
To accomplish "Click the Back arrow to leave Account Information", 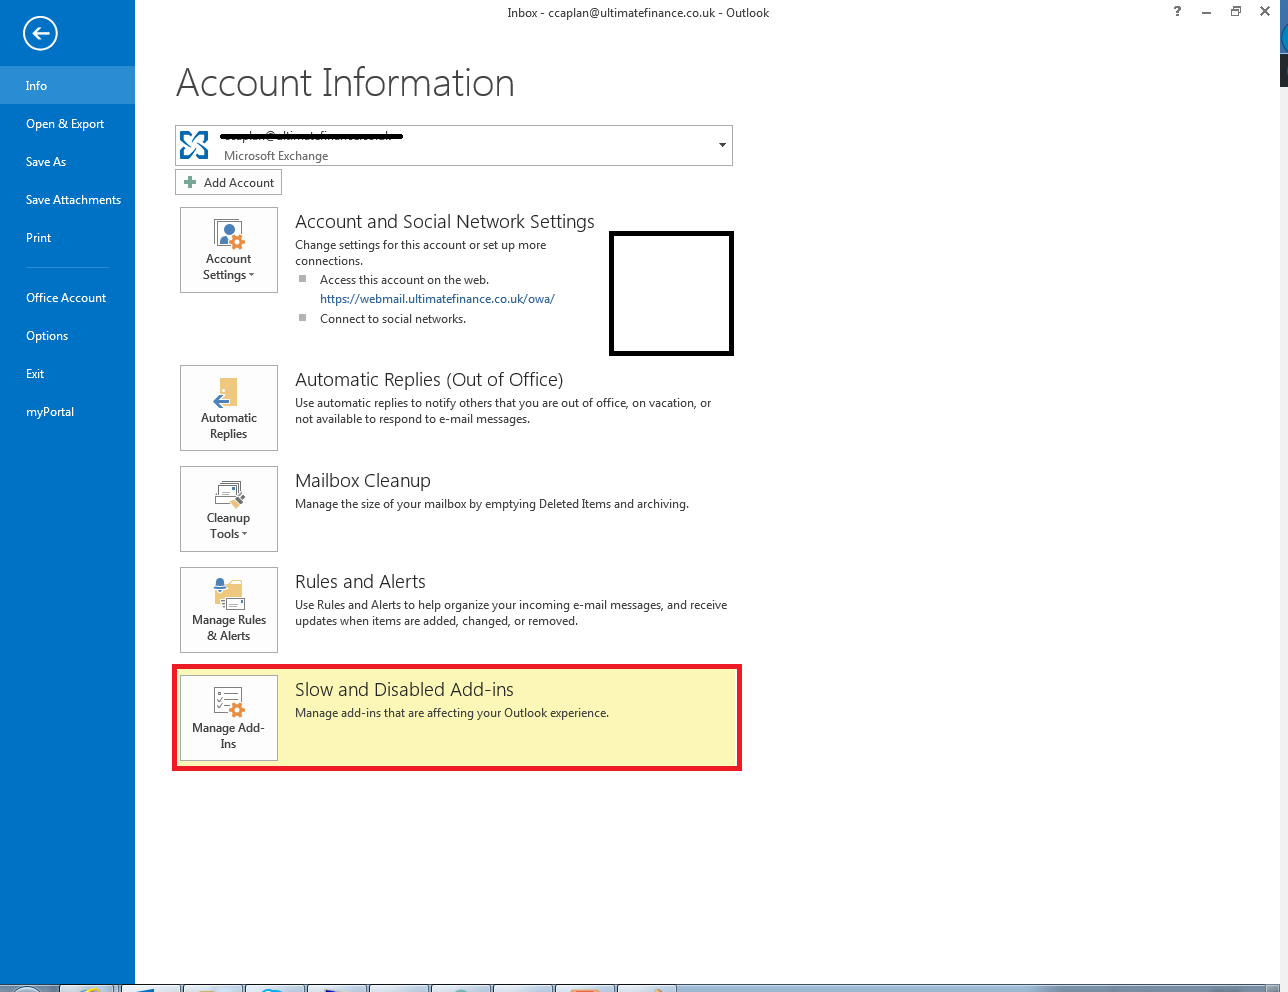I will pos(40,33).
